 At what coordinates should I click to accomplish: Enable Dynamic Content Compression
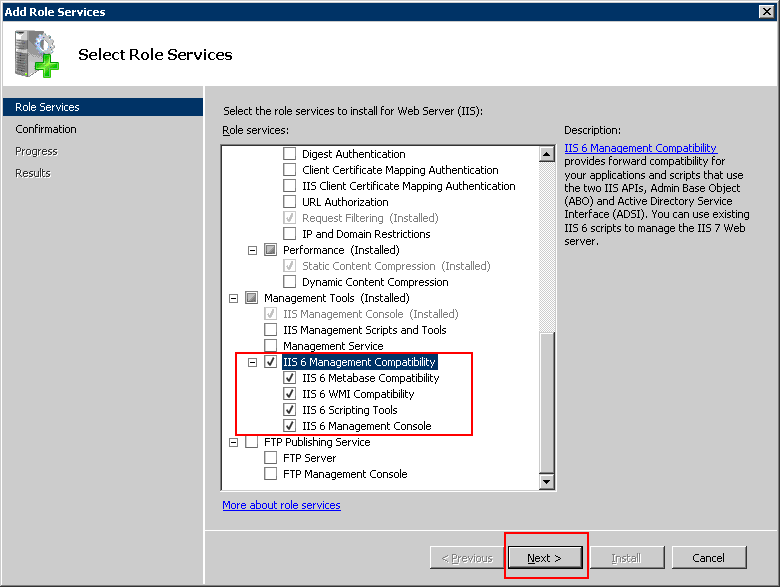tap(290, 282)
